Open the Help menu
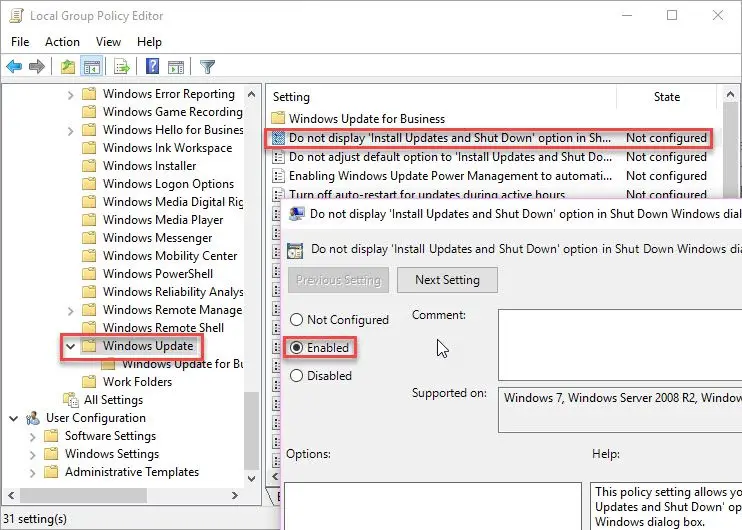The image size is (742, 530). point(149,42)
